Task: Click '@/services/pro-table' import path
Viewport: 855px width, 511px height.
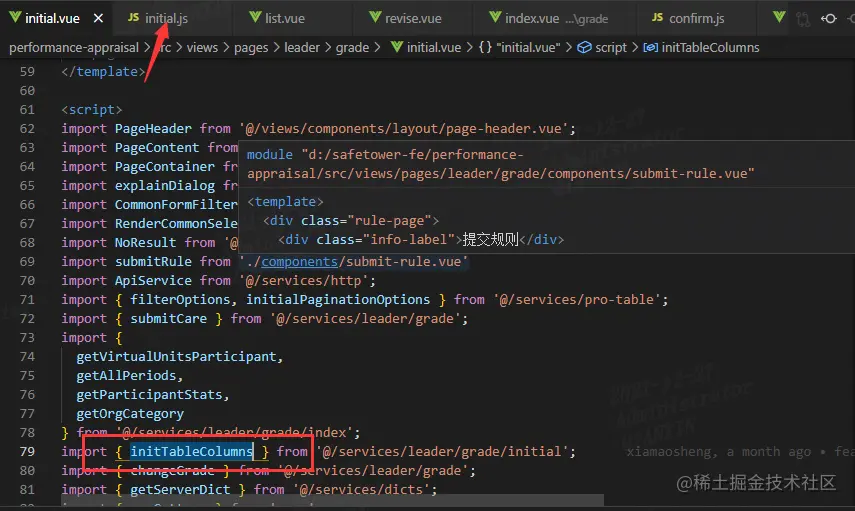Action: click(x=577, y=300)
